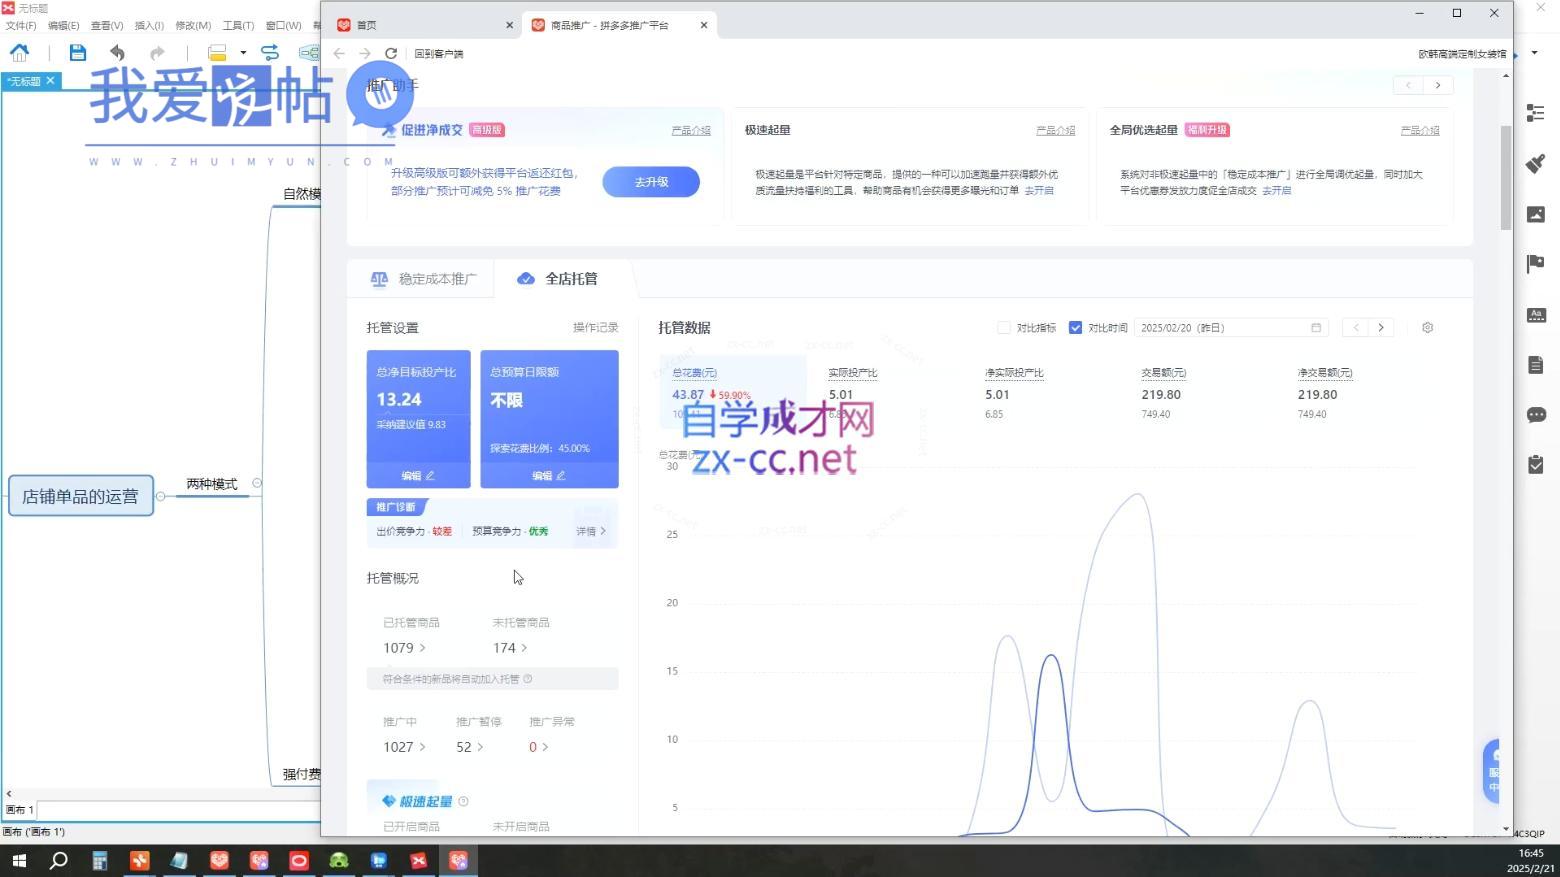This screenshot has width=1560, height=877.
Task: Open XMind image panel icon in right sidebar
Action: [x=1536, y=214]
